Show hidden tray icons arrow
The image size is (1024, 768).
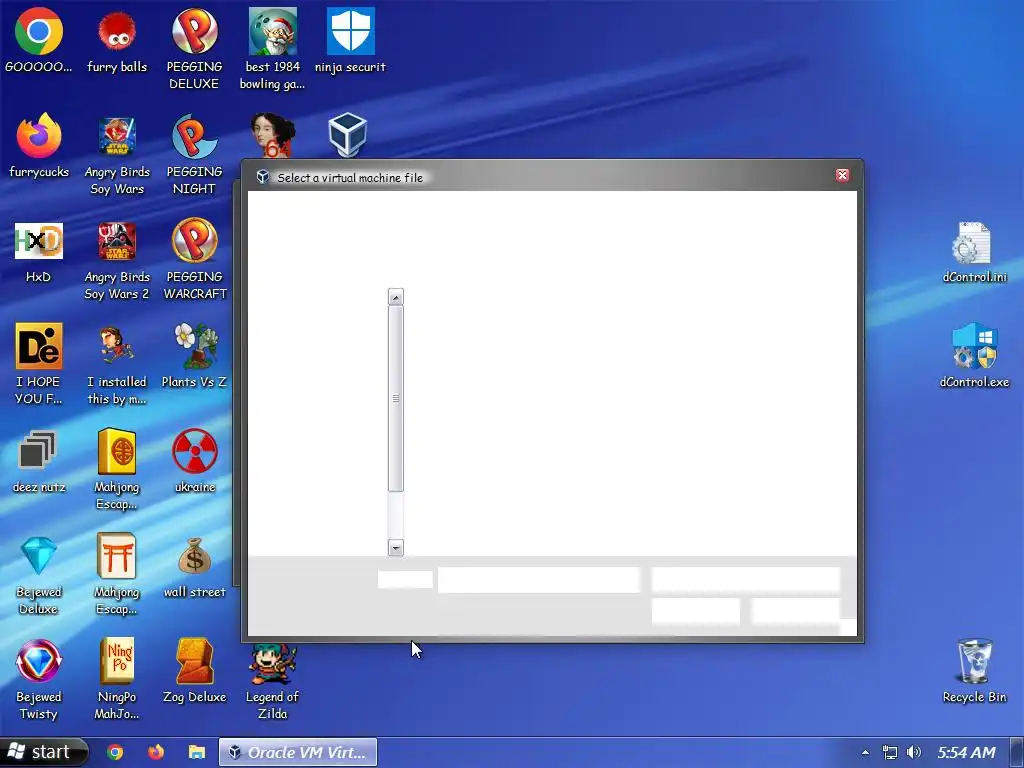pos(865,752)
